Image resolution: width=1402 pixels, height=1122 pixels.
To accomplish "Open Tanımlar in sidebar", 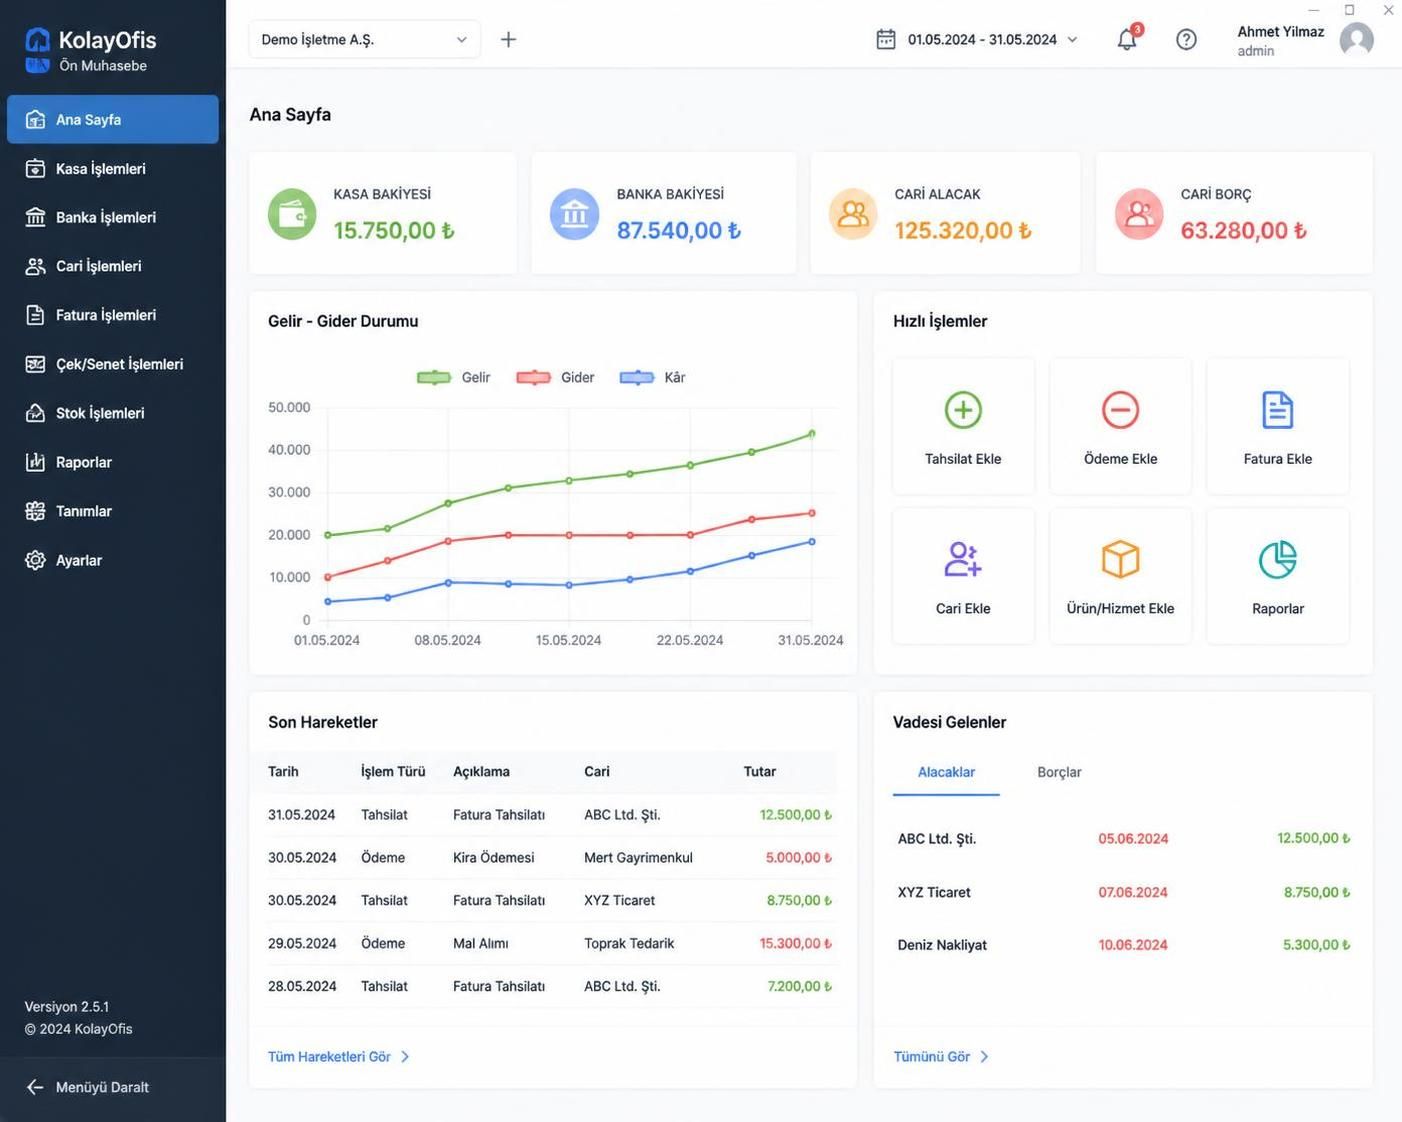I will coord(113,511).
